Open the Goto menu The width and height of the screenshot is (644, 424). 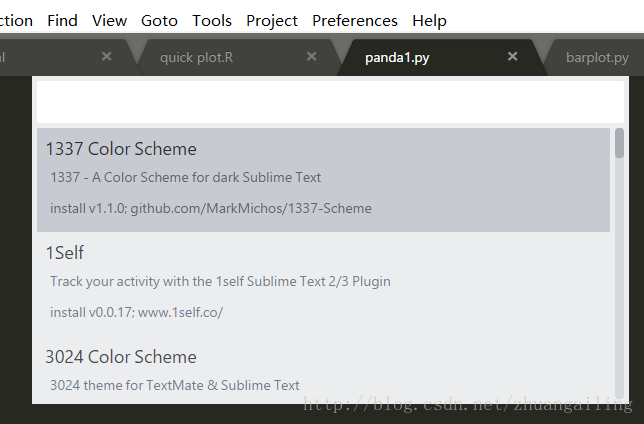click(159, 21)
